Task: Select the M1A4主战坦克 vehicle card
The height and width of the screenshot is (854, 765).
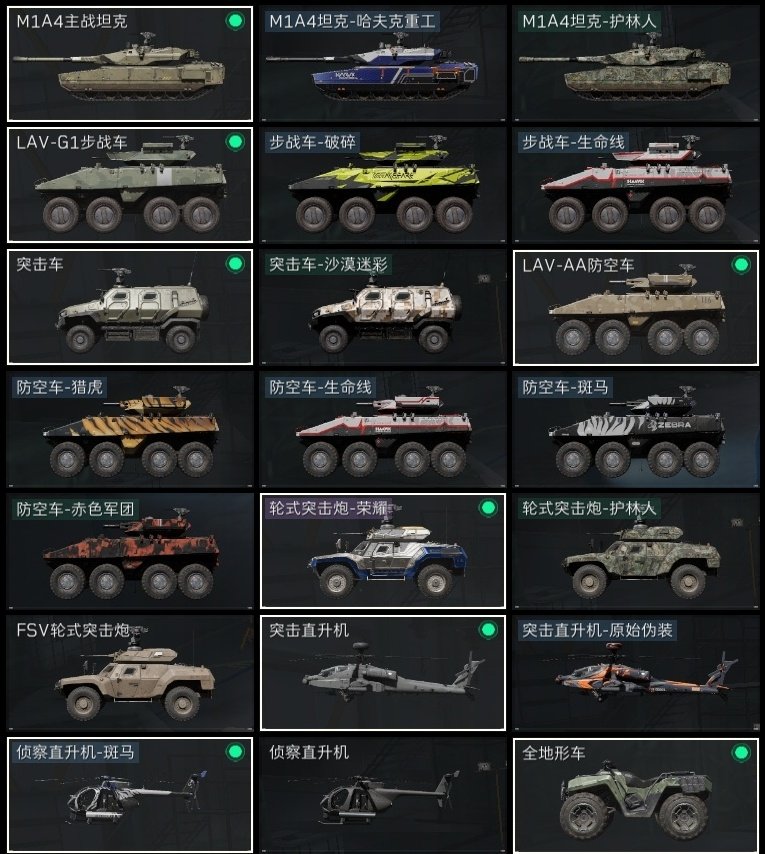Action: click(x=130, y=64)
